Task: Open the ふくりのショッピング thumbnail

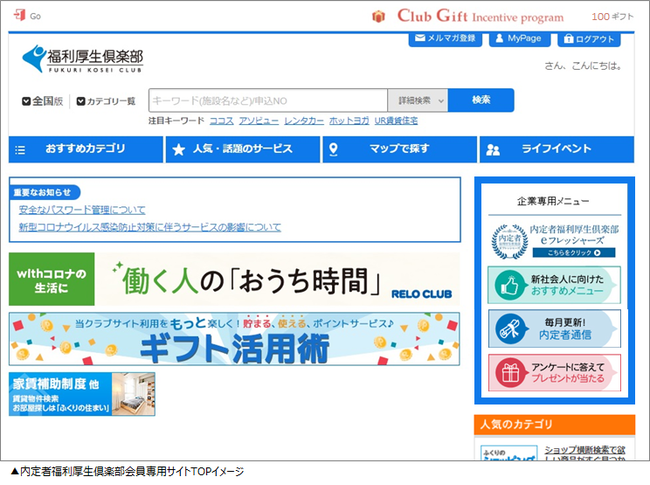Action: coord(509,453)
